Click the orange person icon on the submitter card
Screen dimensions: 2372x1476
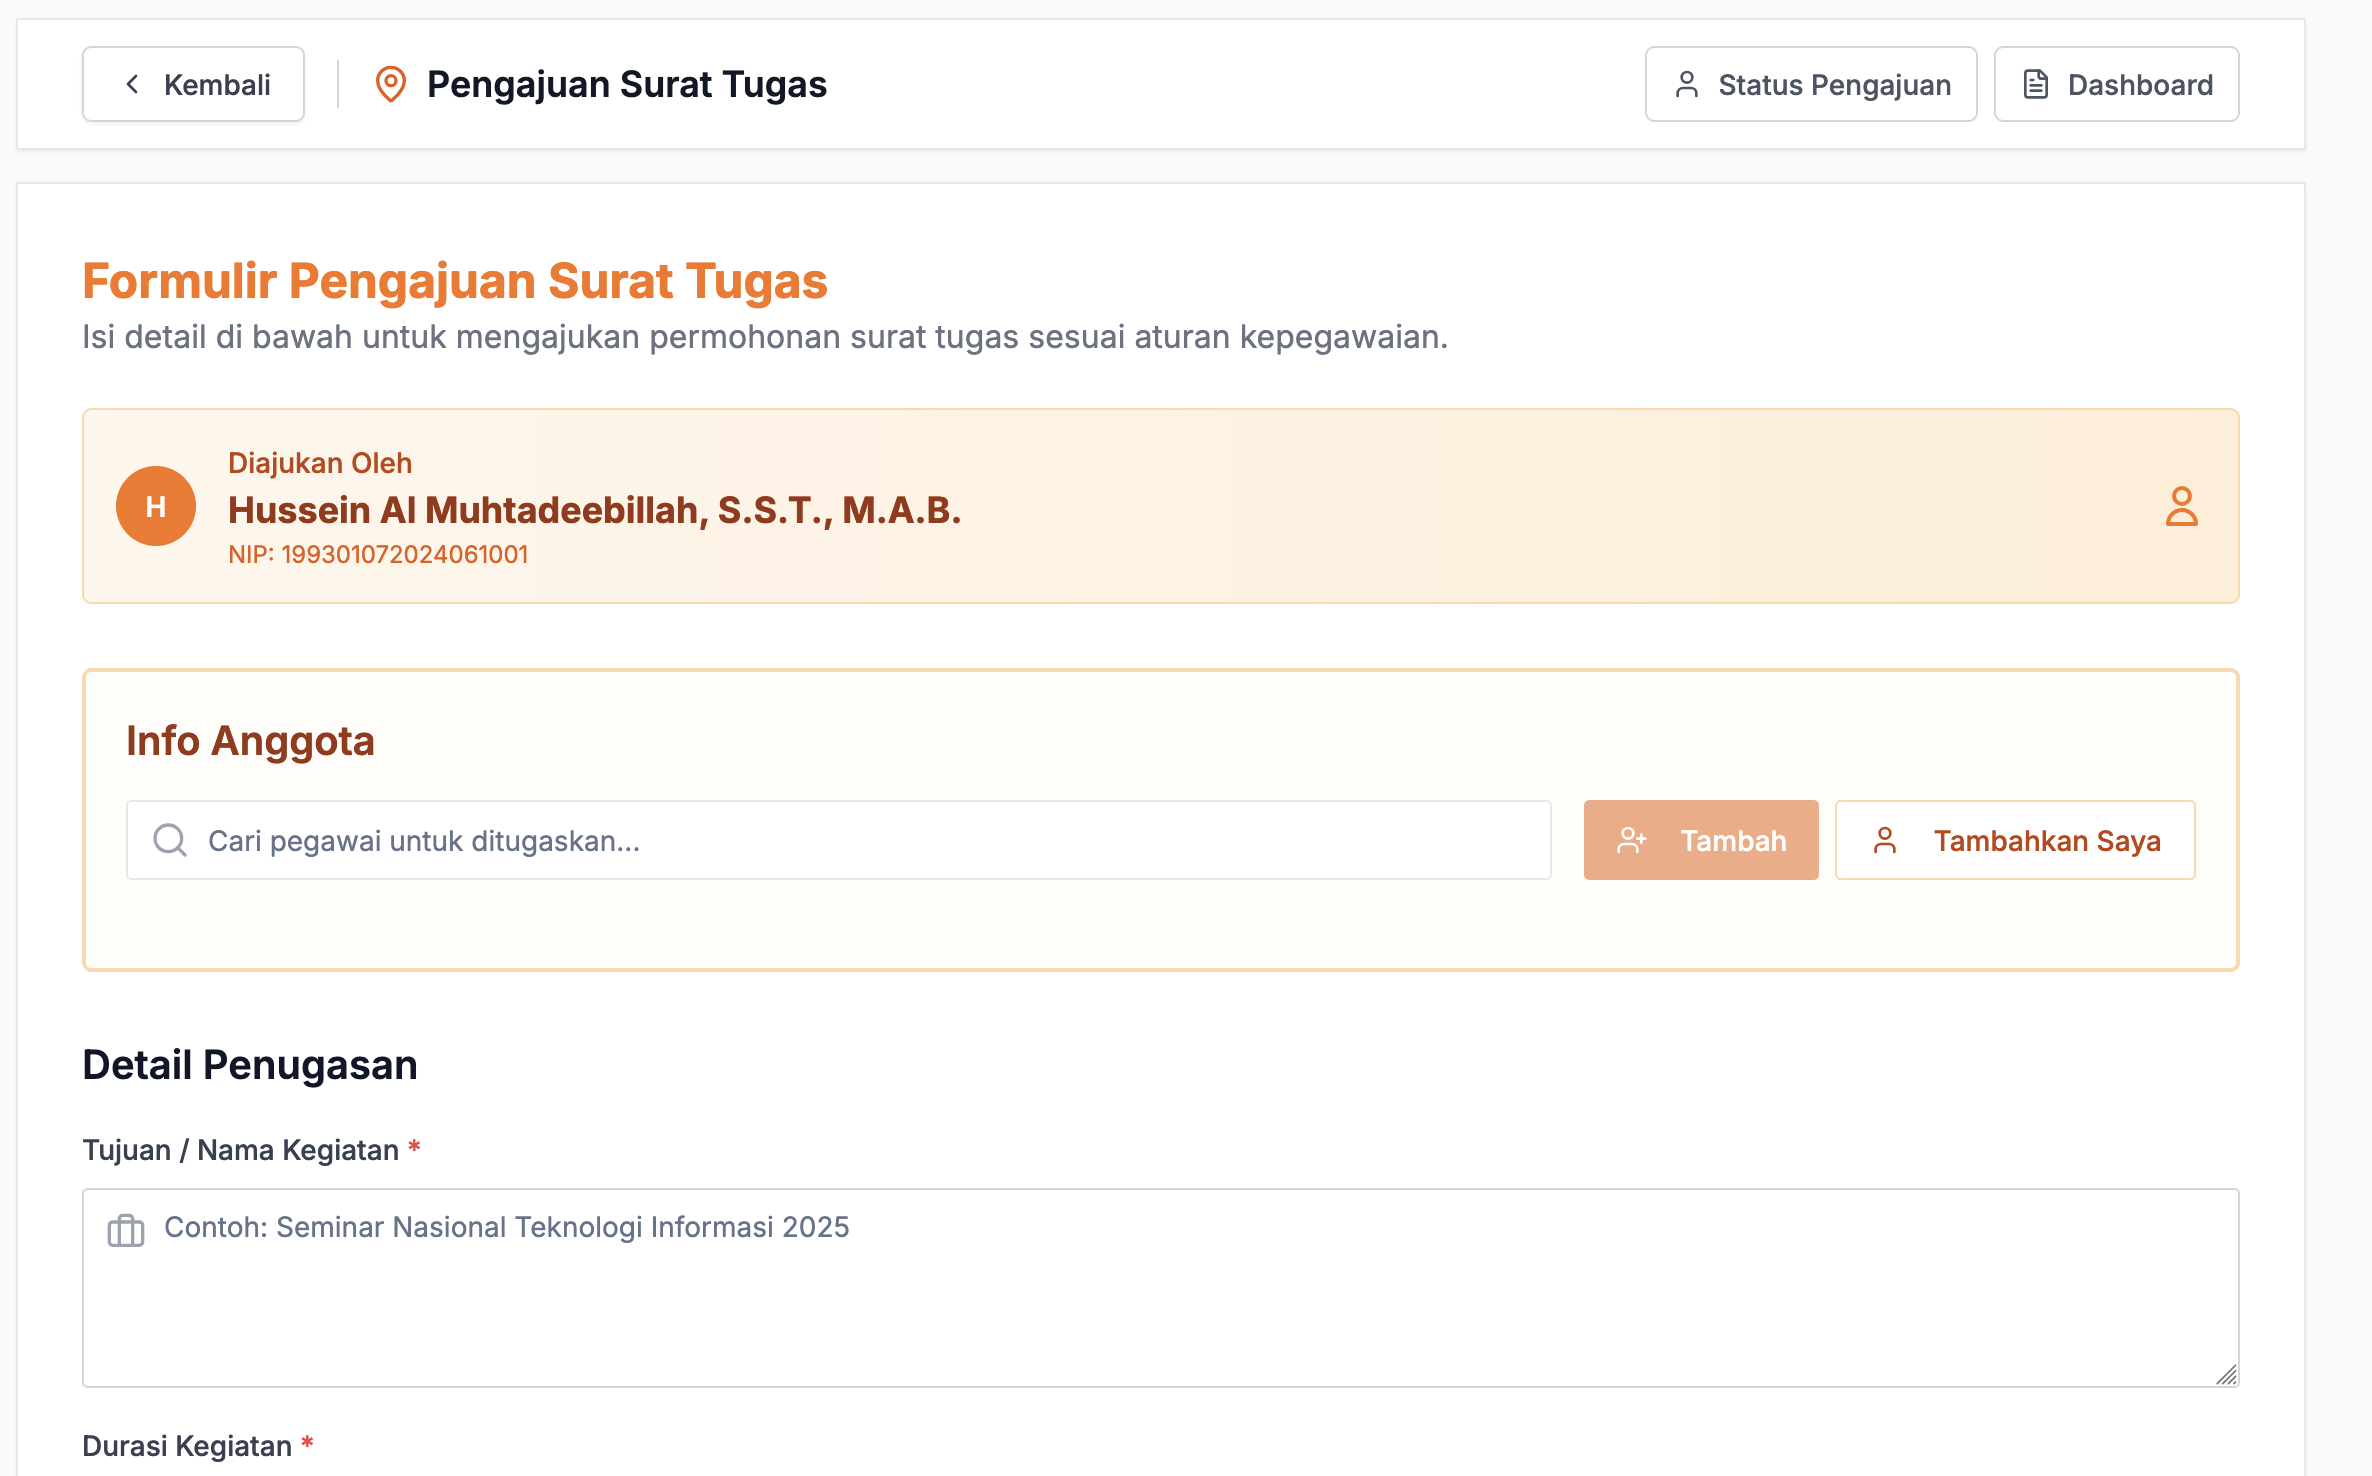[2182, 507]
